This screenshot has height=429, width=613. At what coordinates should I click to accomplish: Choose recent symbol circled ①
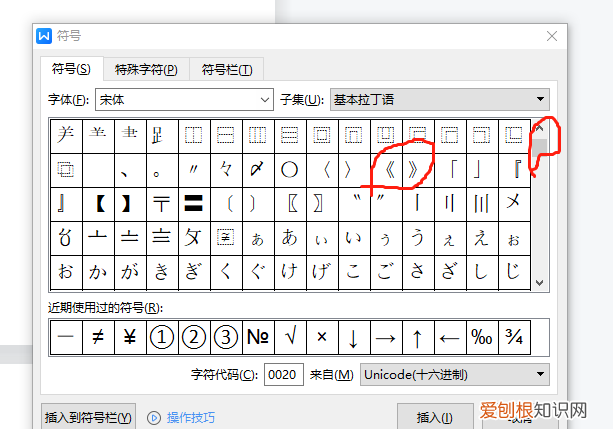click(163, 337)
